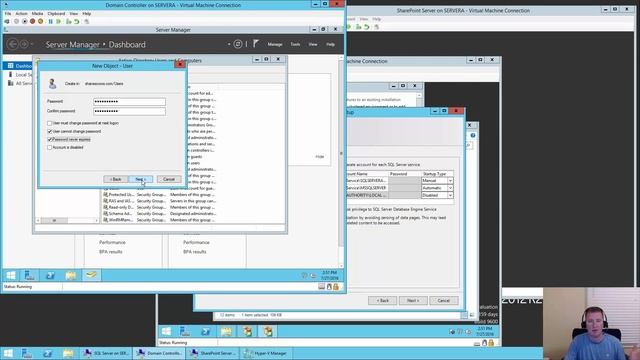The width and height of the screenshot is (640, 360).
Task: Select the 'RAS and IAS...' group row
Action: click(x=159, y=201)
